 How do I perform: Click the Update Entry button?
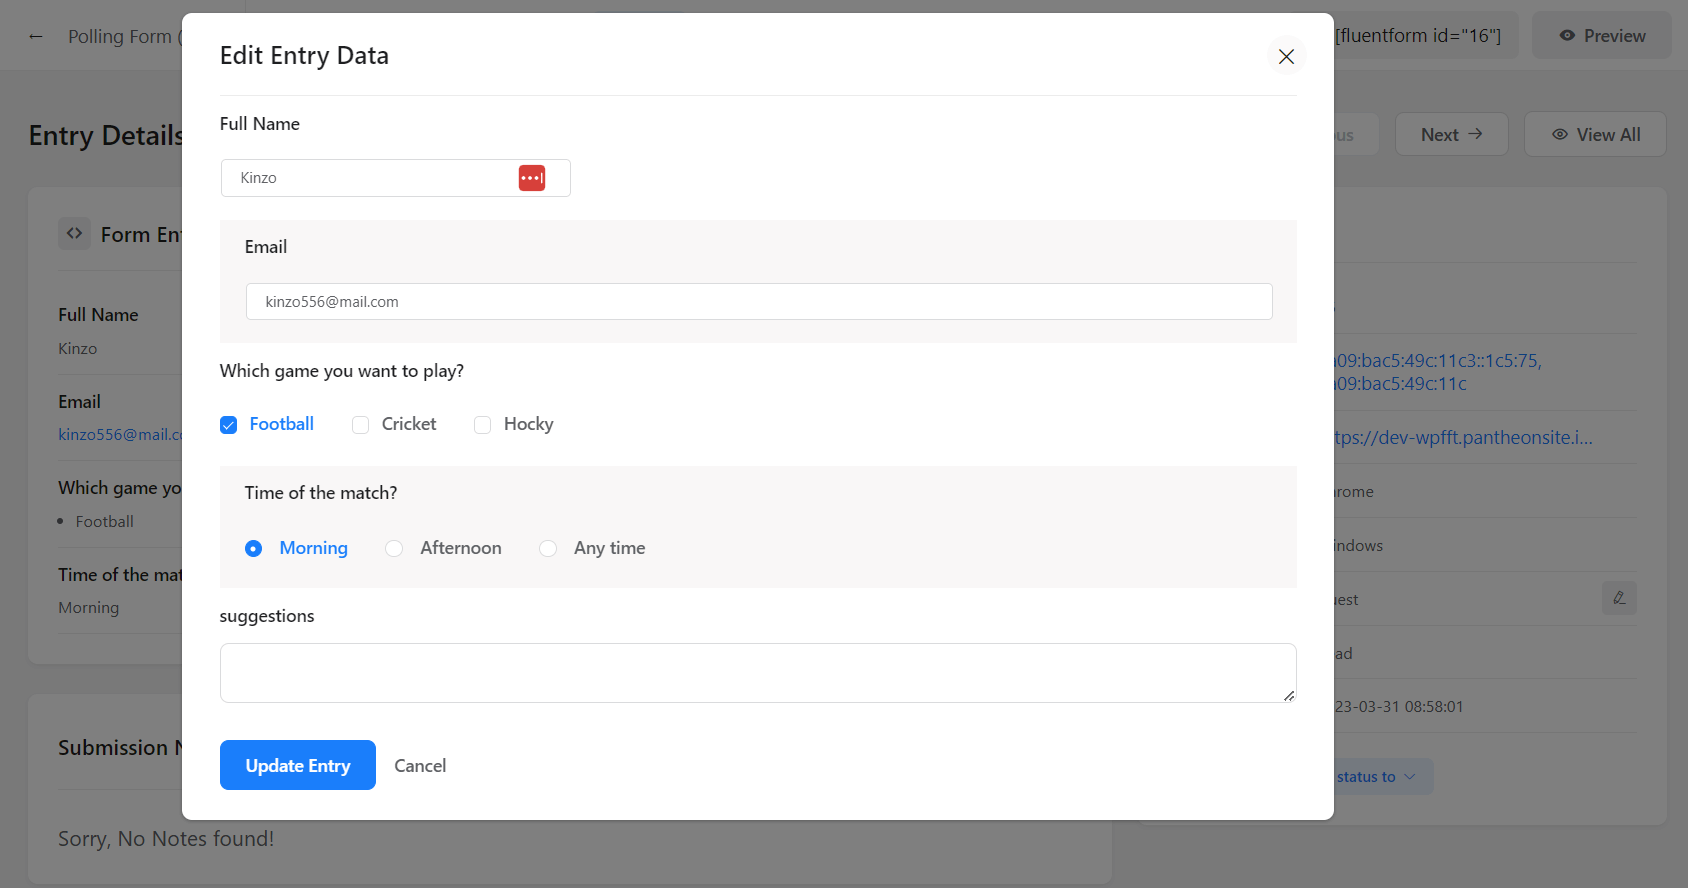point(298,765)
